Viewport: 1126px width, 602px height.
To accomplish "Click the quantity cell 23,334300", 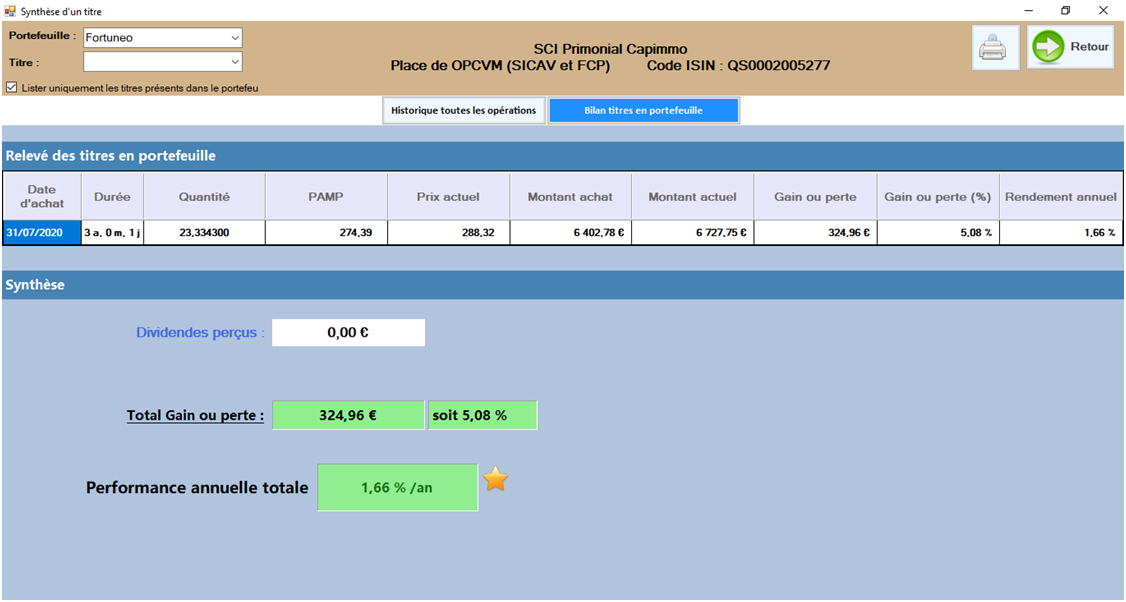I will [x=205, y=233].
